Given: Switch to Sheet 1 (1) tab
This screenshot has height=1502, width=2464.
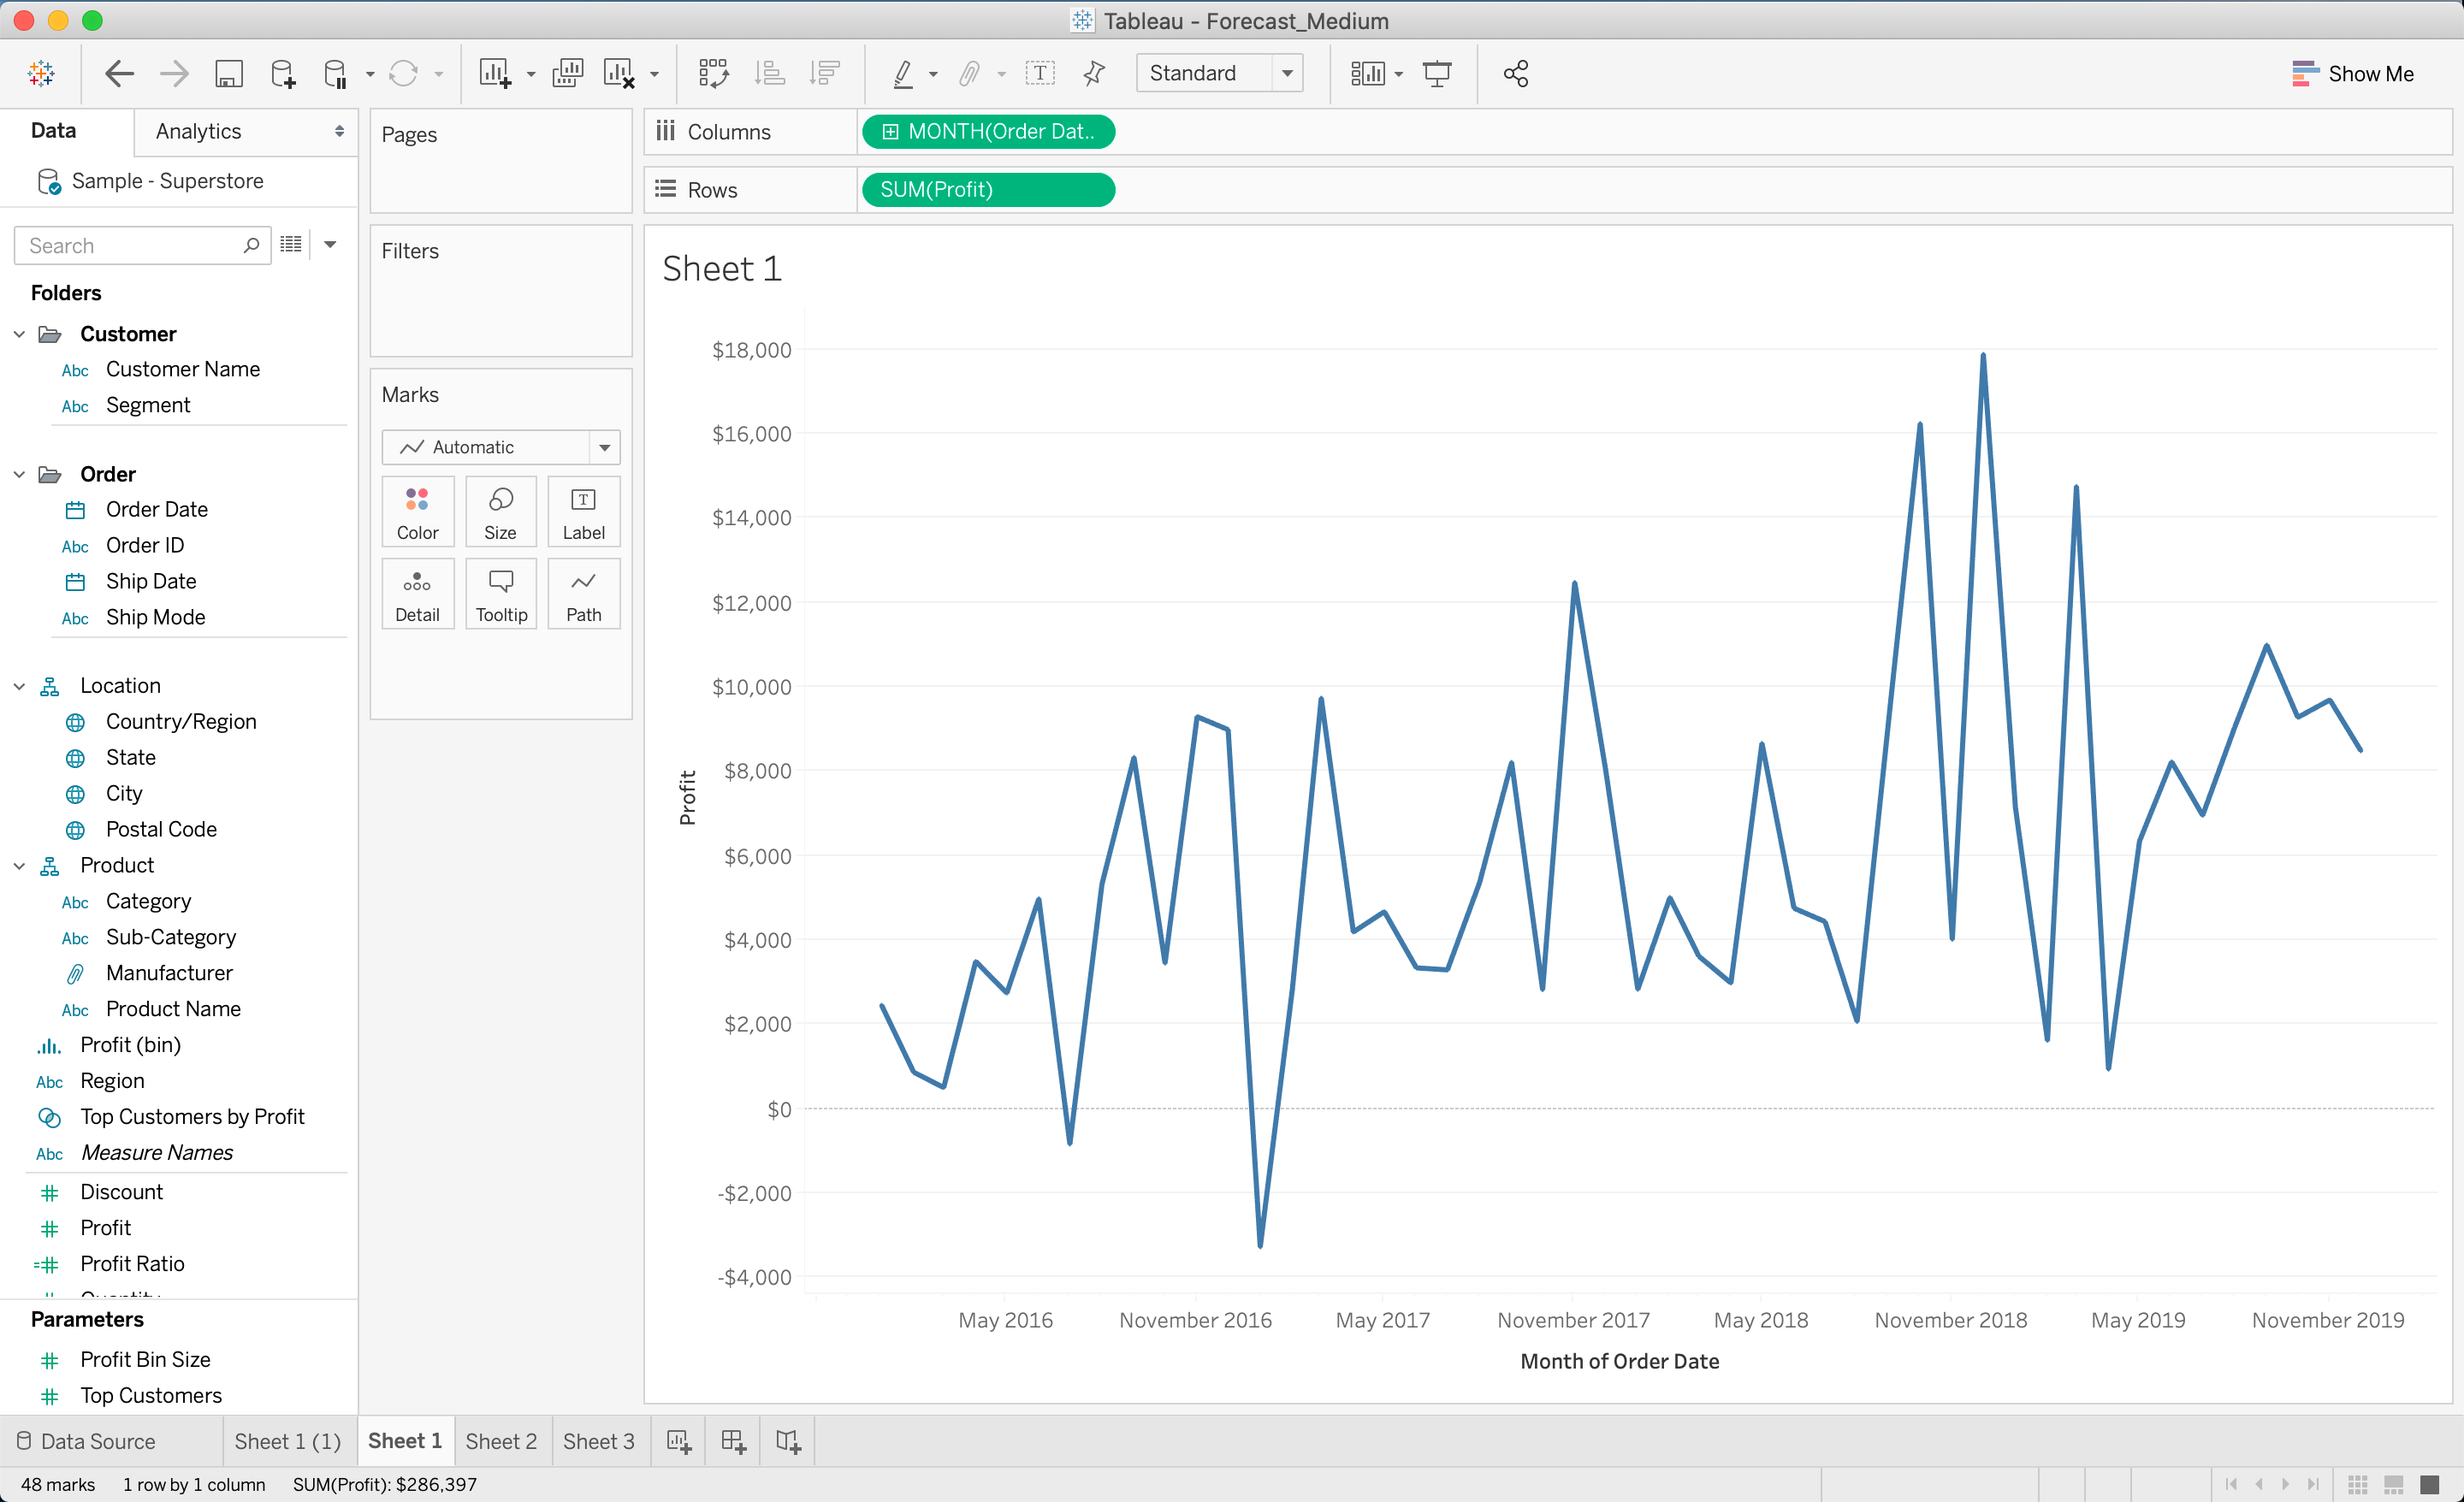Looking at the screenshot, I should 288,1441.
